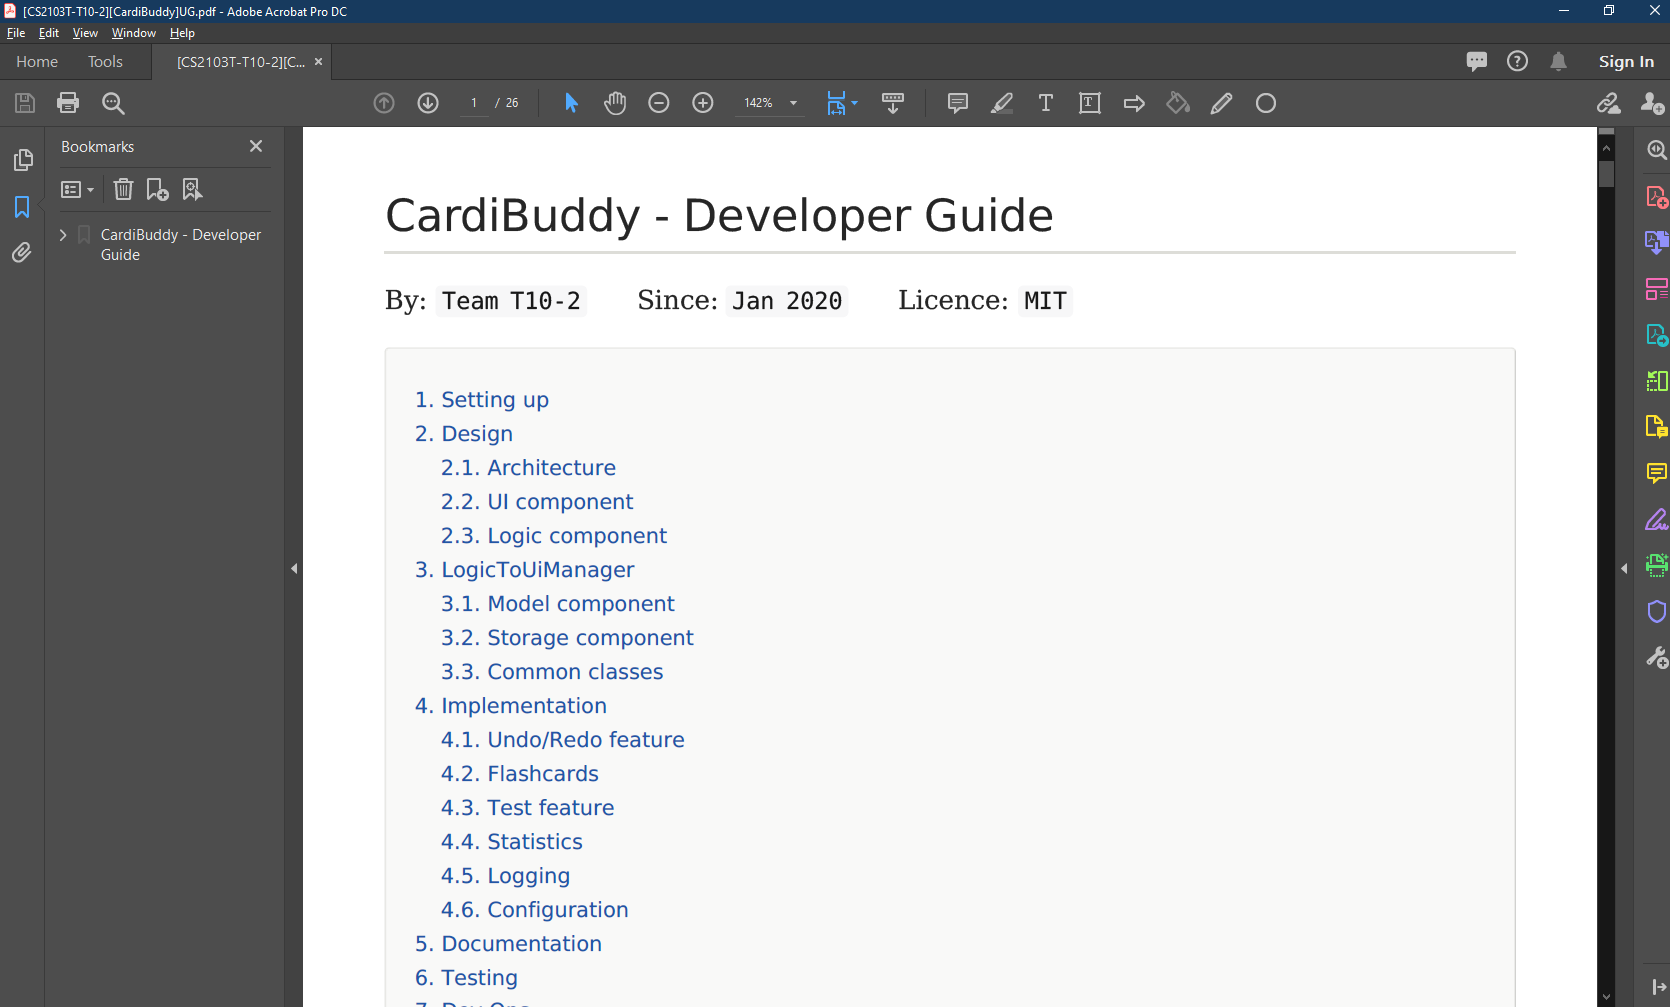Zoom in with plus button

pos(703,103)
